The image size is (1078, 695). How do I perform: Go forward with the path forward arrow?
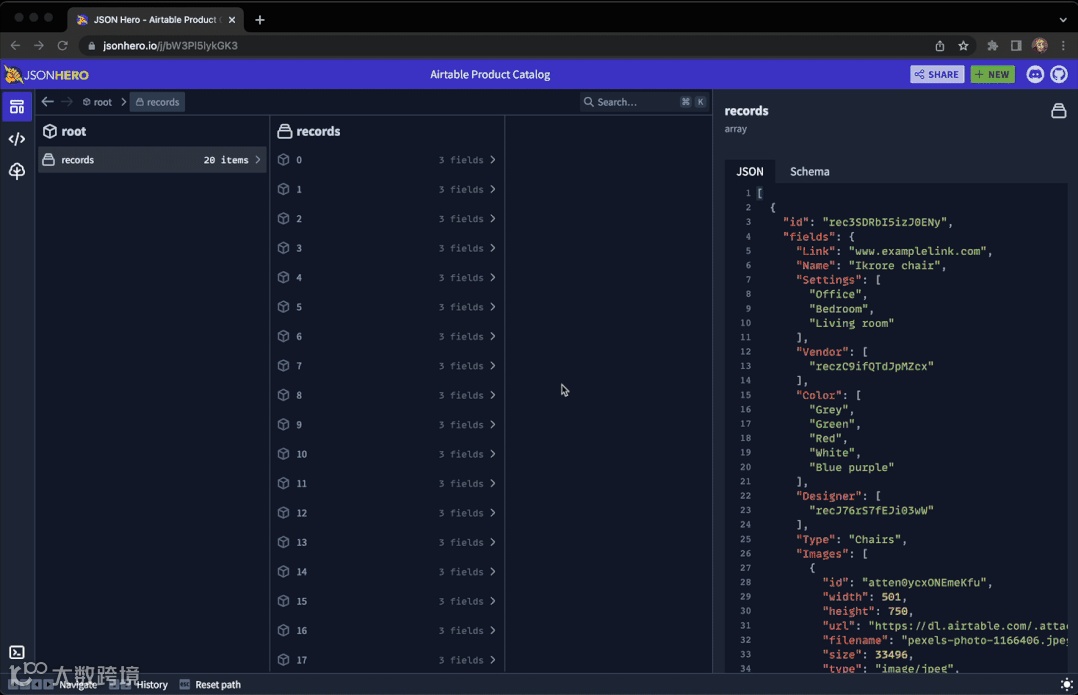[x=67, y=102]
